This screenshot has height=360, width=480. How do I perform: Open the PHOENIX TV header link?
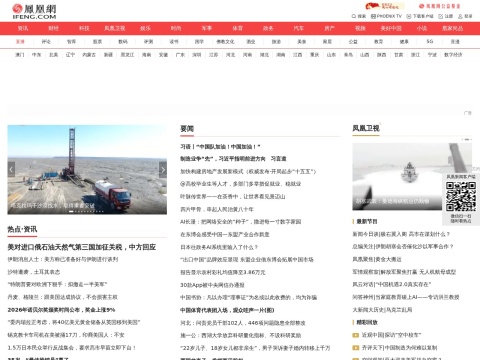[x=386, y=16]
